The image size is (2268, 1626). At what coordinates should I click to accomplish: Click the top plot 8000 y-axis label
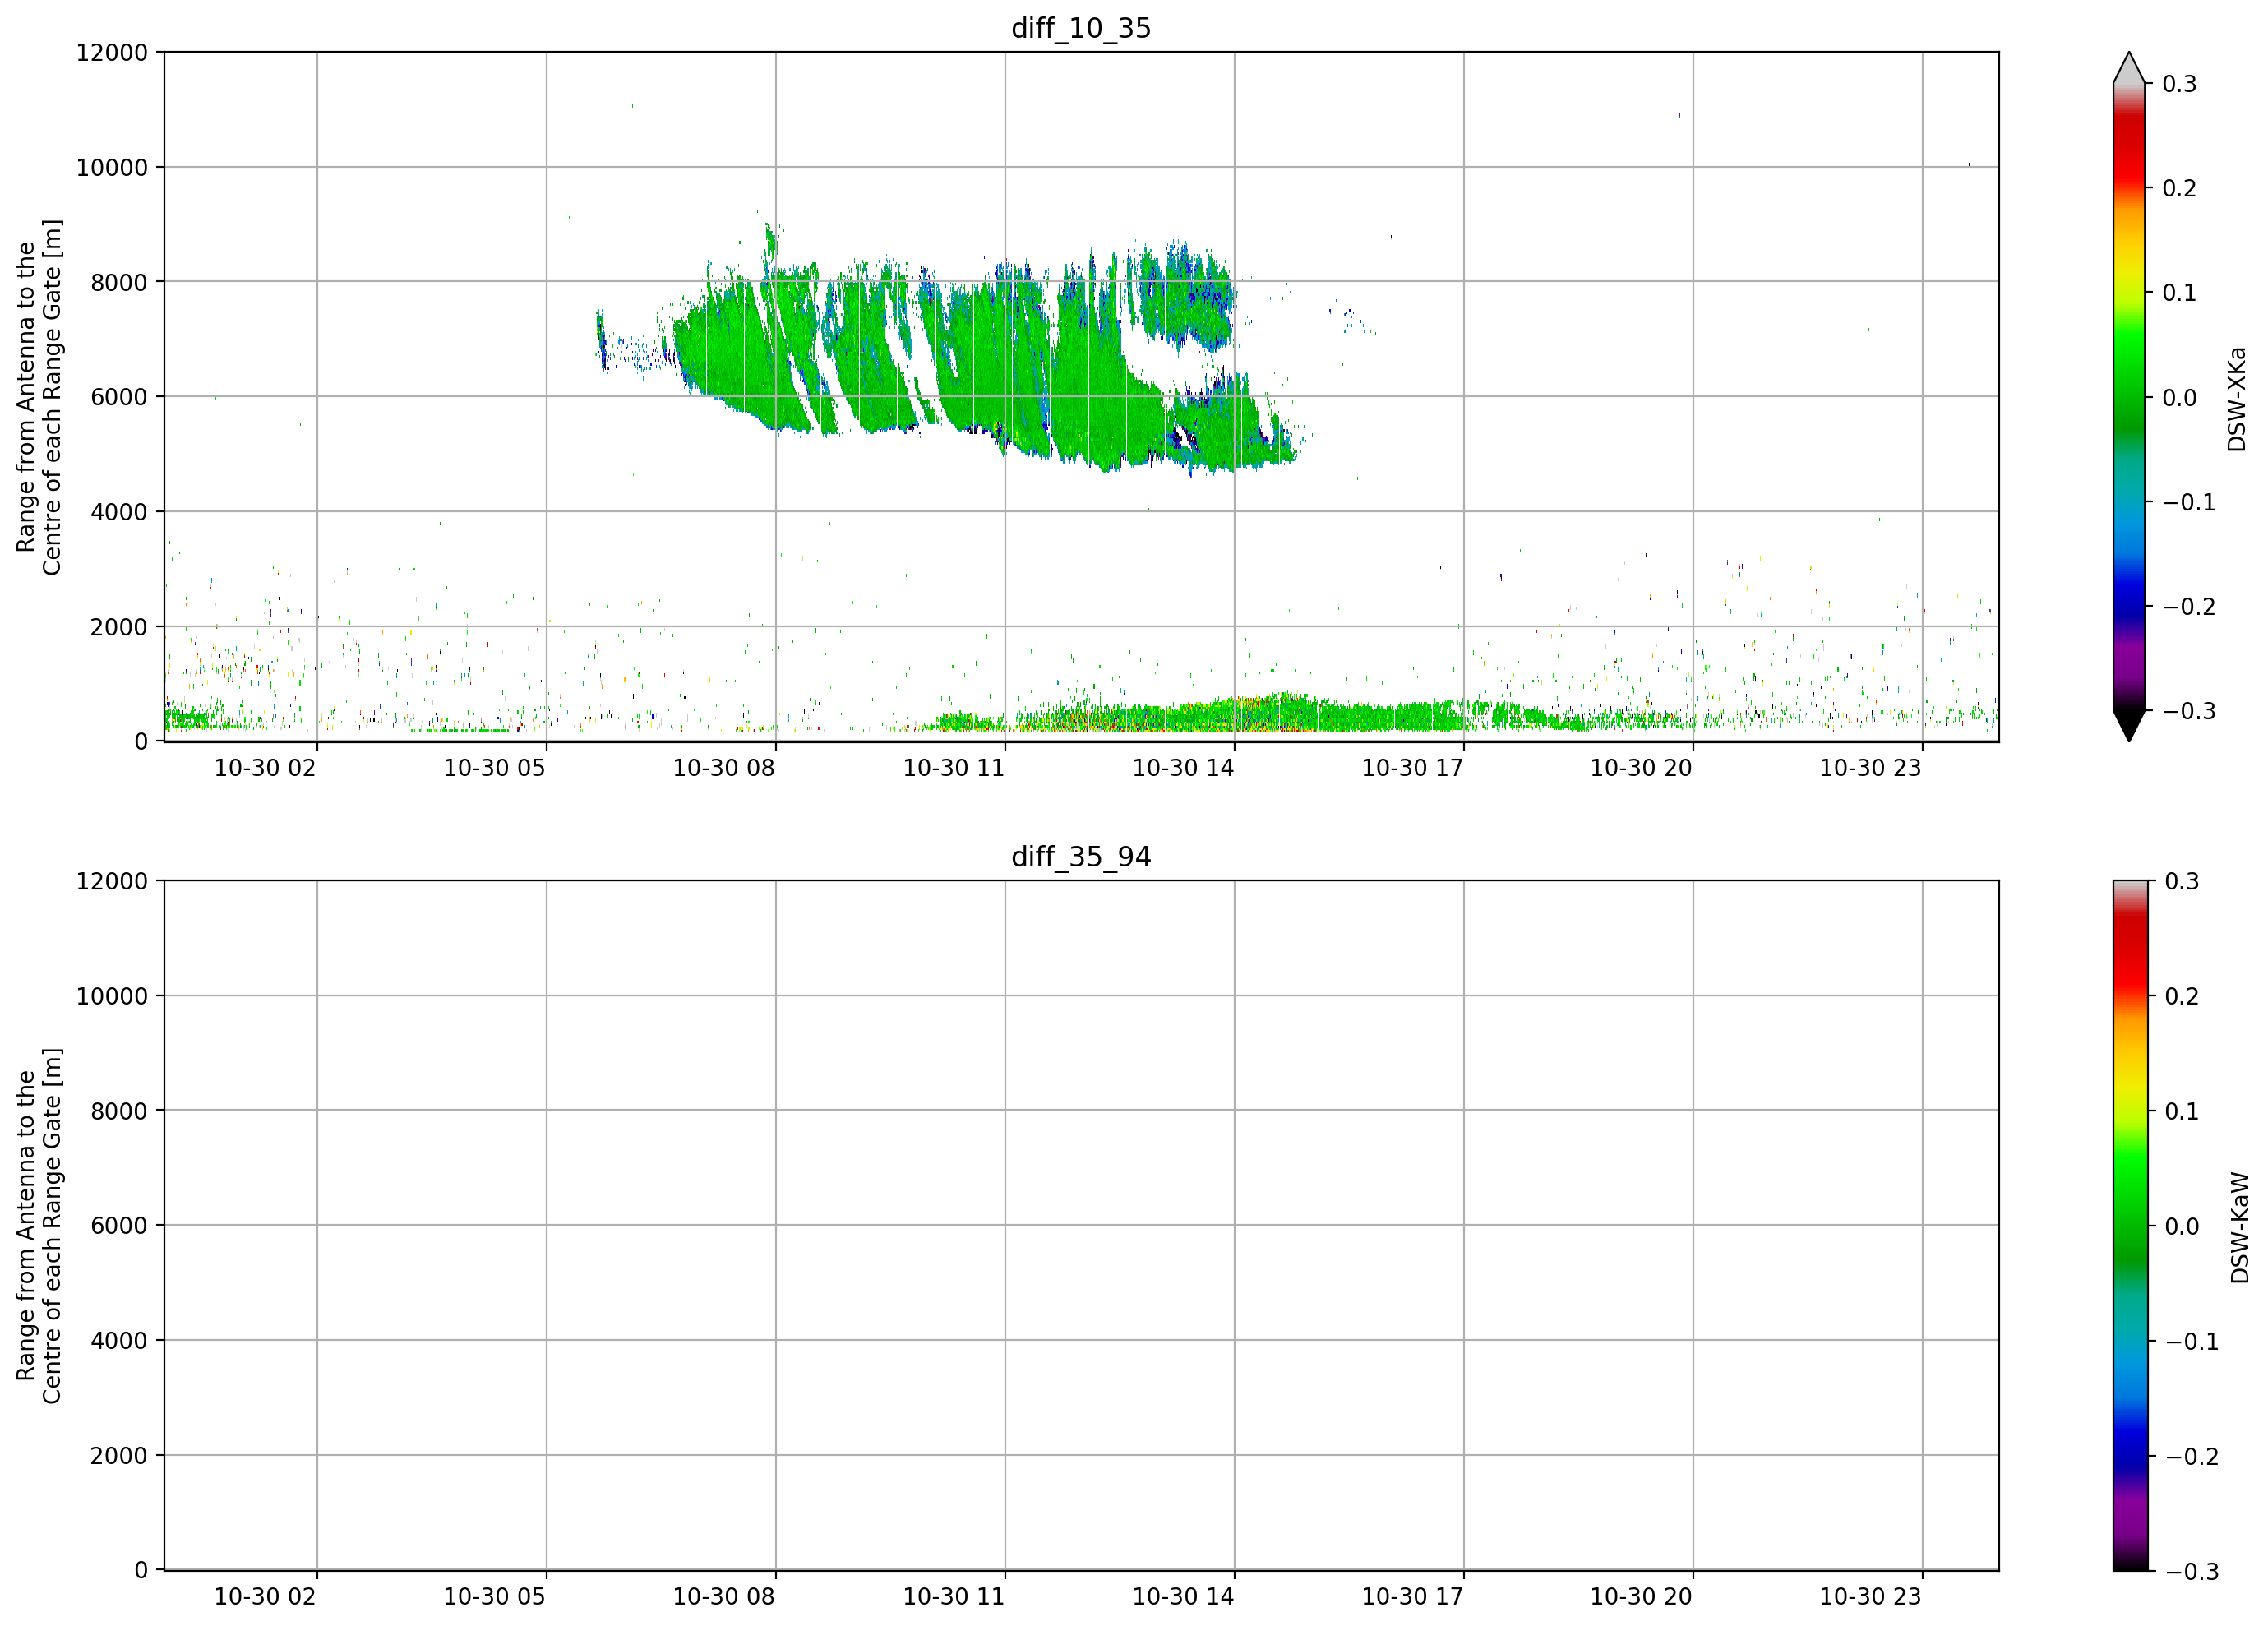coord(119,283)
